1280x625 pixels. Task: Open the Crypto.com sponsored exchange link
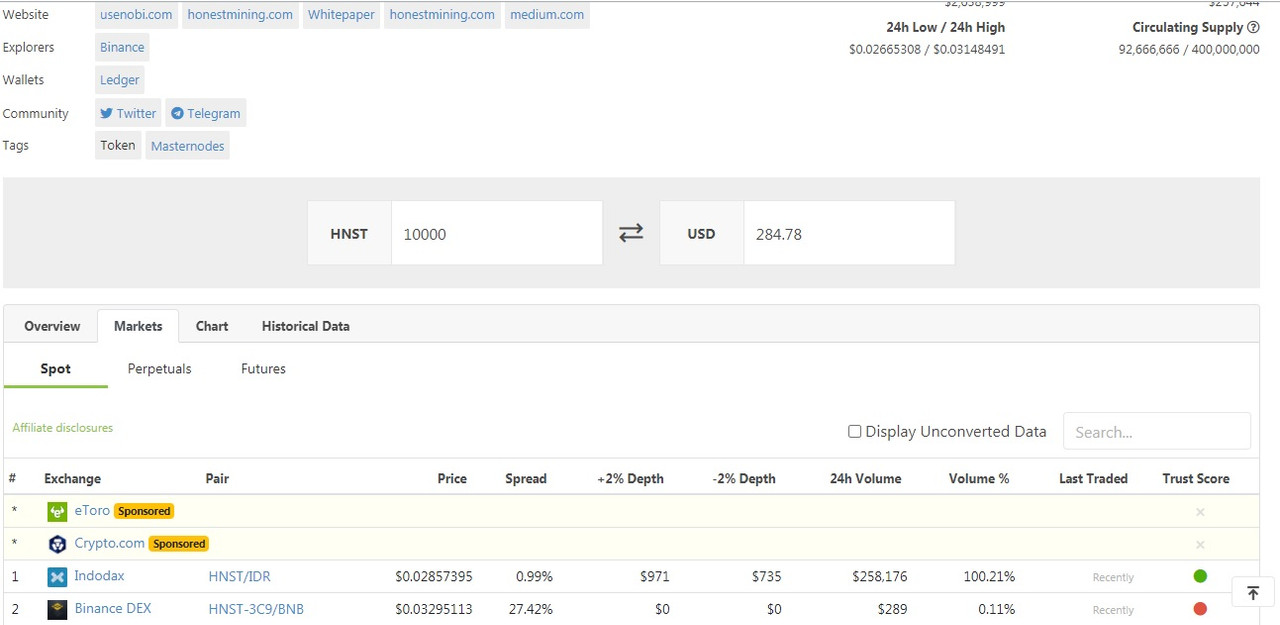[x=110, y=544]
